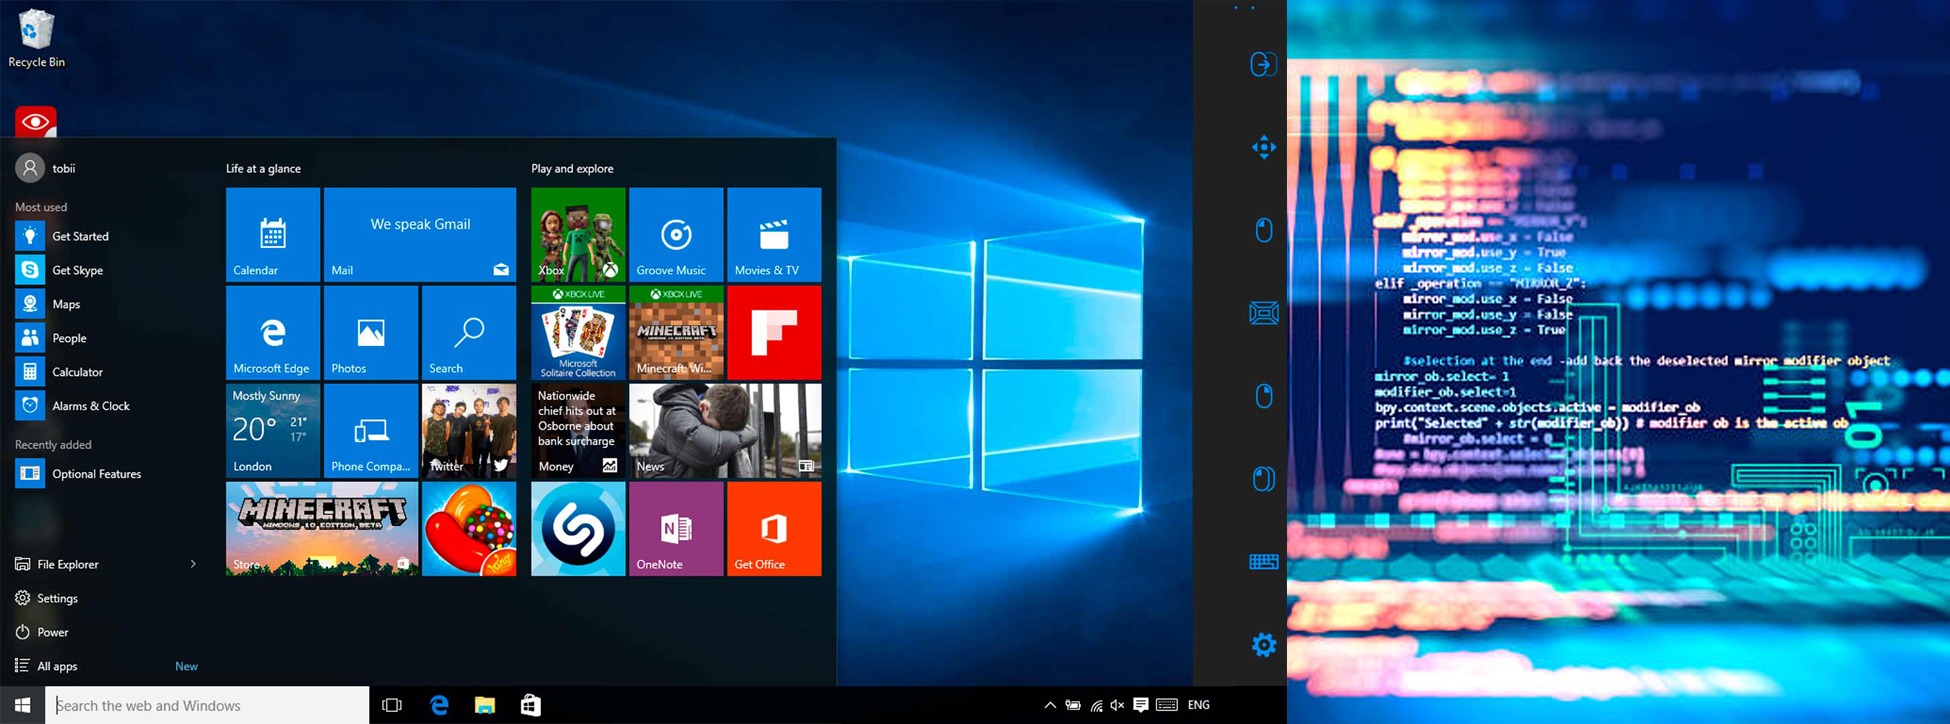Open the Xbox tile
The image size is (1950, 724).
pyautogui.click(x=578, y=235)
